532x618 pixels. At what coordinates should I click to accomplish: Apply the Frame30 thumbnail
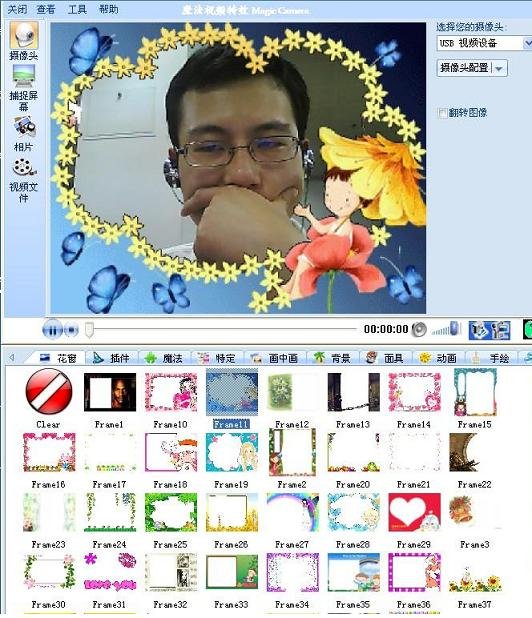[49, 572]
